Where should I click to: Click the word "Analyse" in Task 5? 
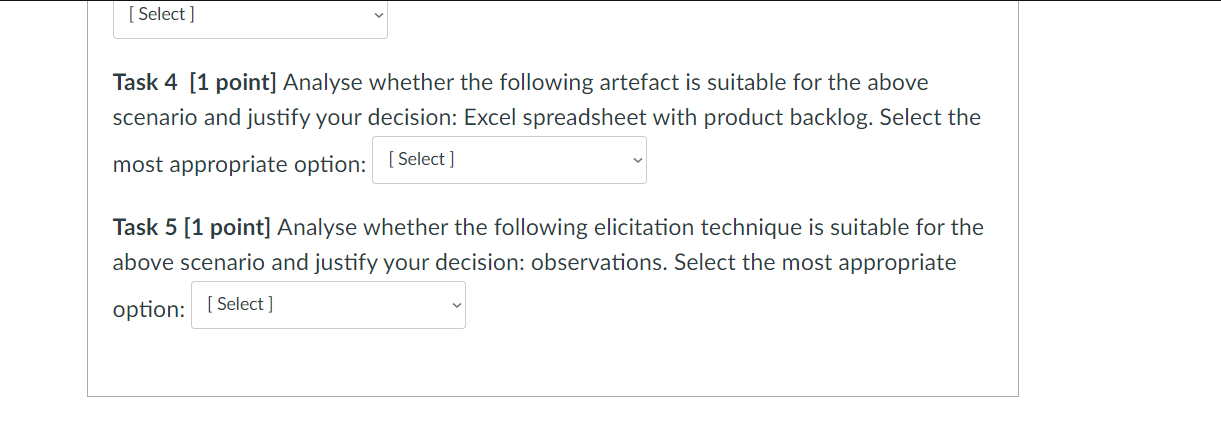(316, 227)
